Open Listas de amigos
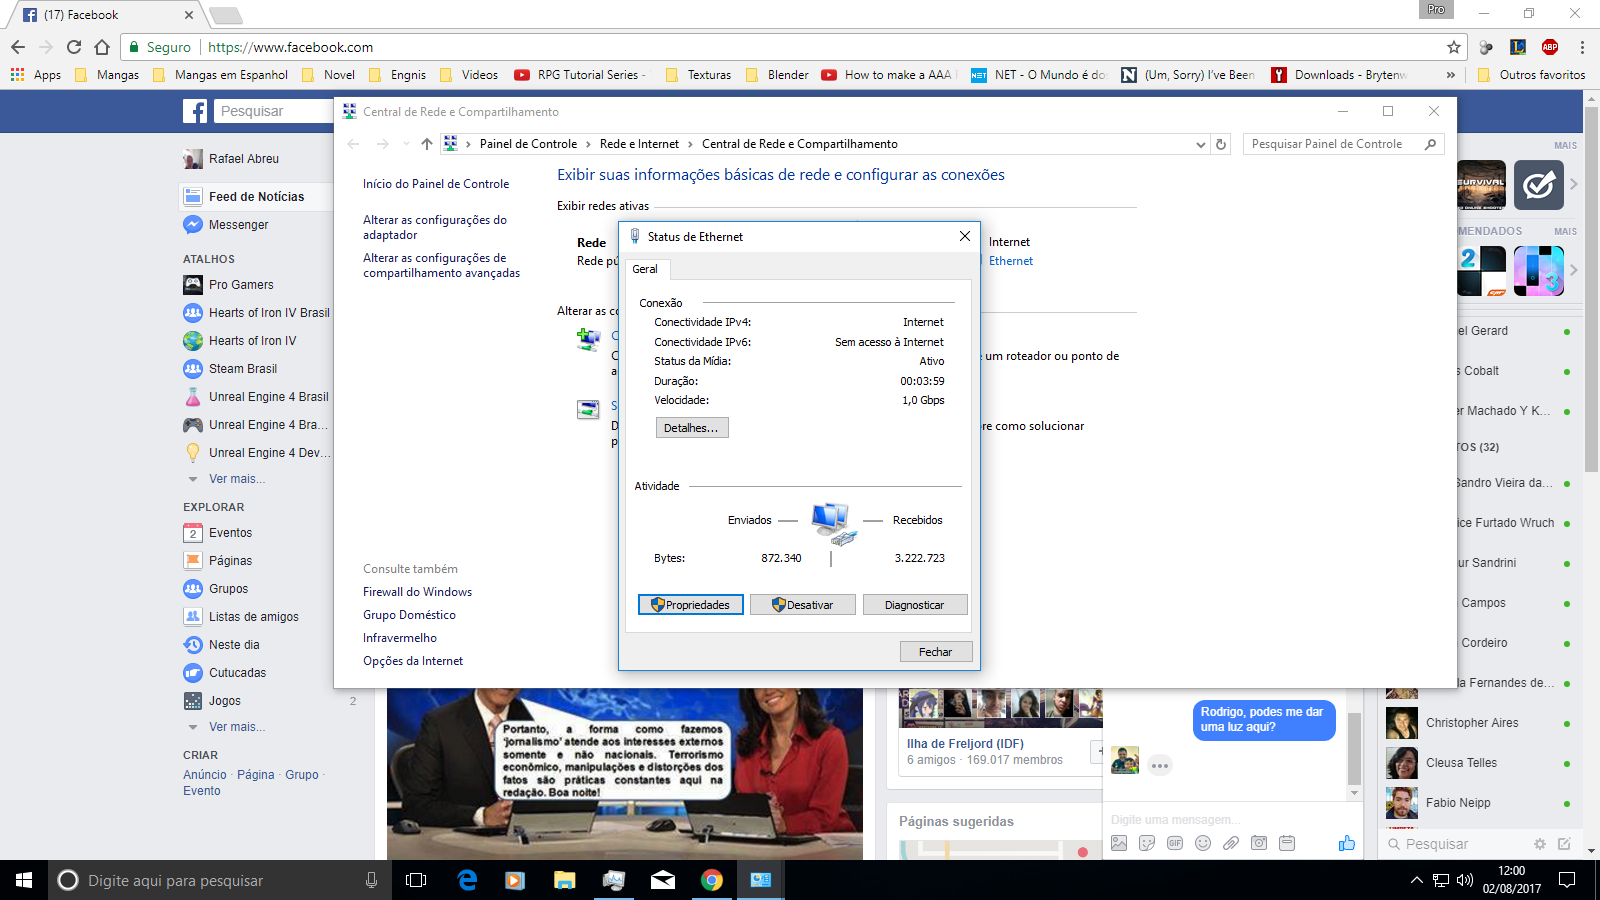Screen dimensions: 1600x900 tap(253, 617)
